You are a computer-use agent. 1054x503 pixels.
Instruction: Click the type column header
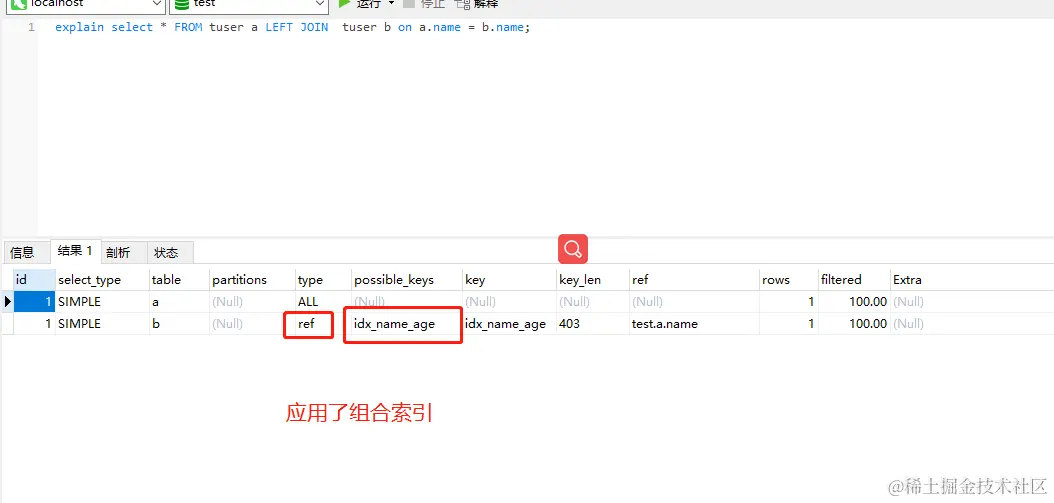tap(324, 280)
